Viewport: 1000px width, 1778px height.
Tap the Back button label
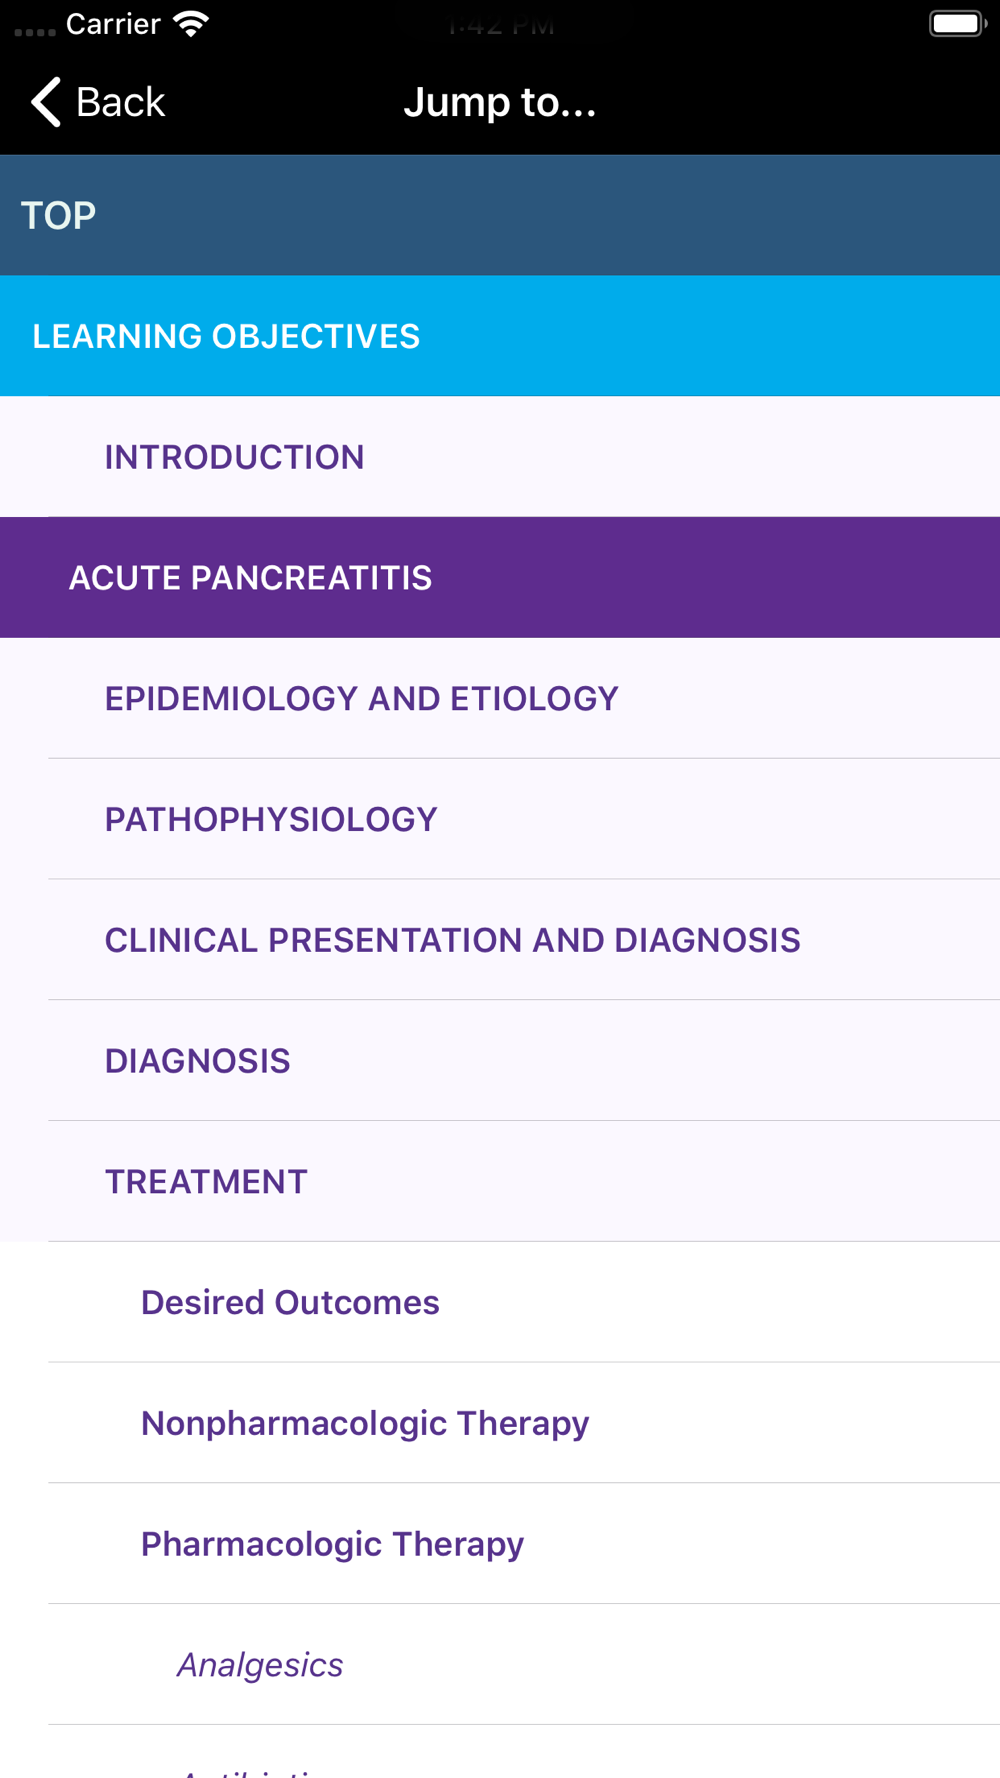pos(120,102)
